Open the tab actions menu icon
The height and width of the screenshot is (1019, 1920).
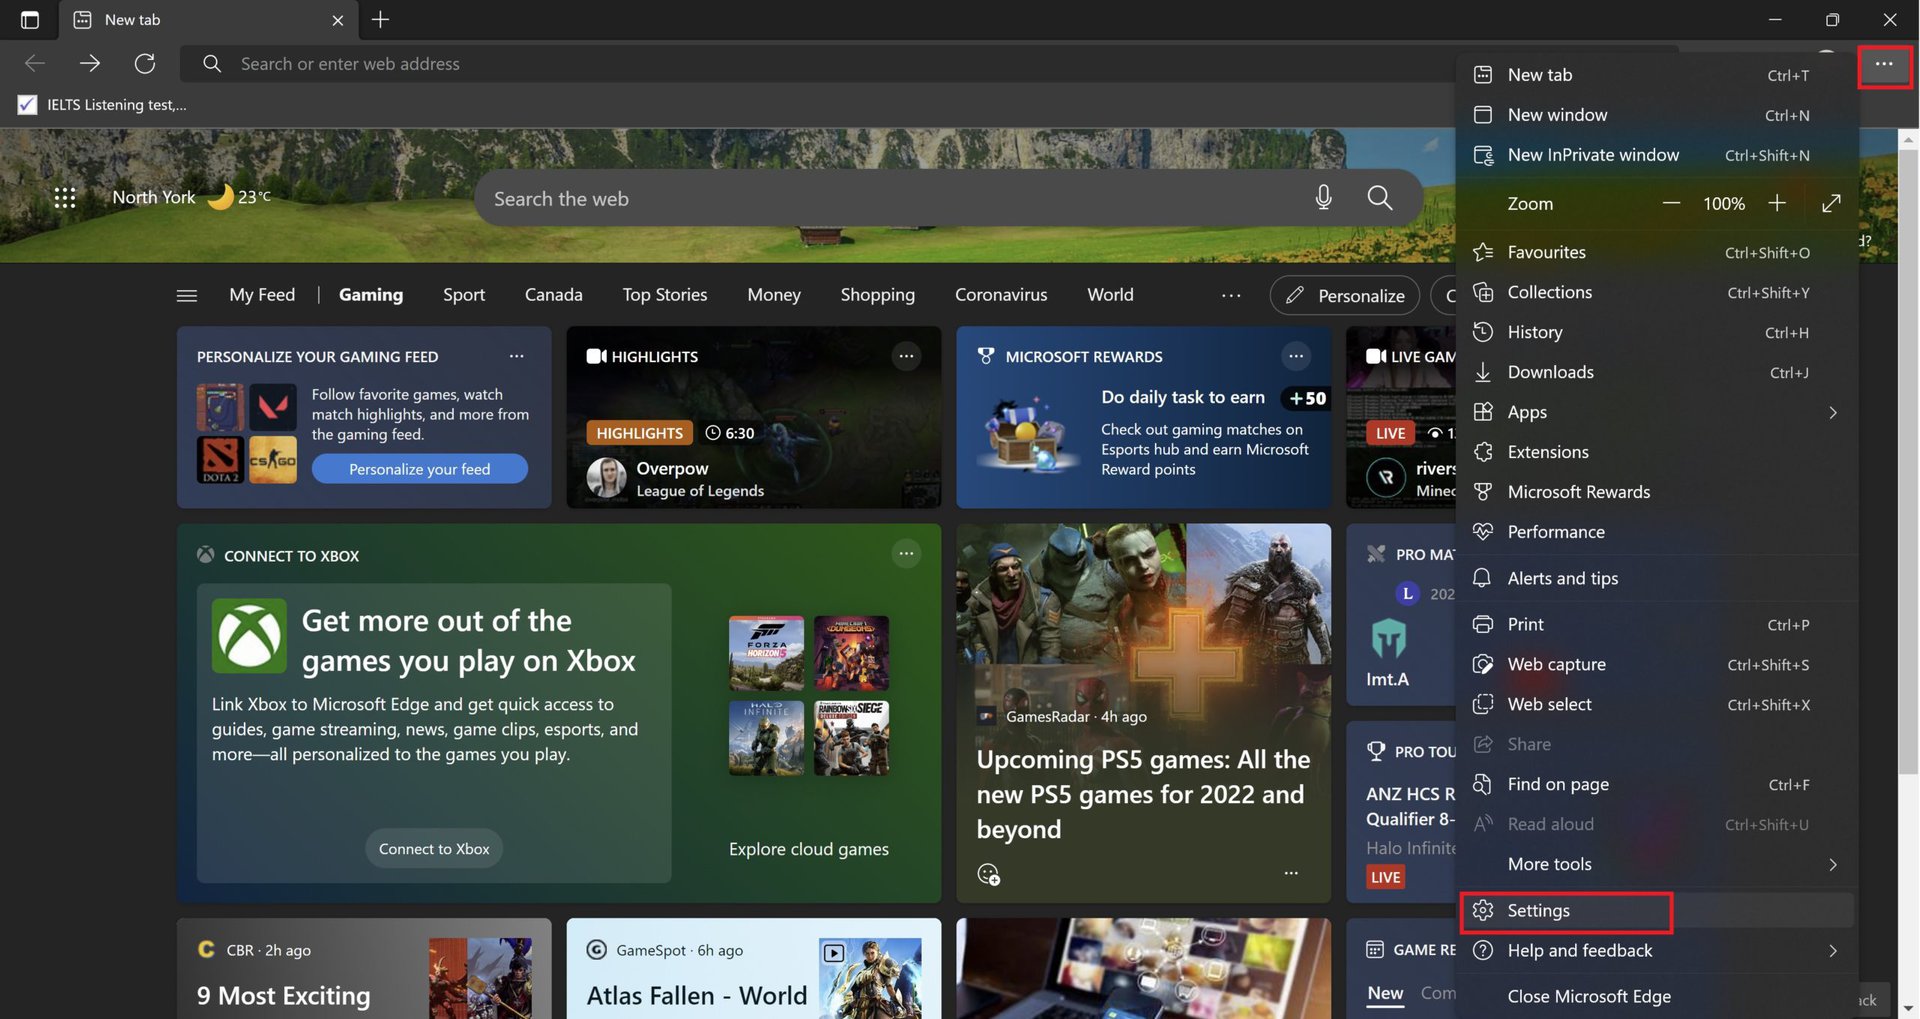tap(29, 20)
